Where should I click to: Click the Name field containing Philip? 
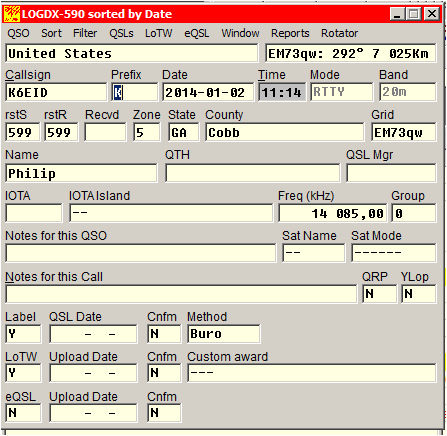tap(81, 173)
